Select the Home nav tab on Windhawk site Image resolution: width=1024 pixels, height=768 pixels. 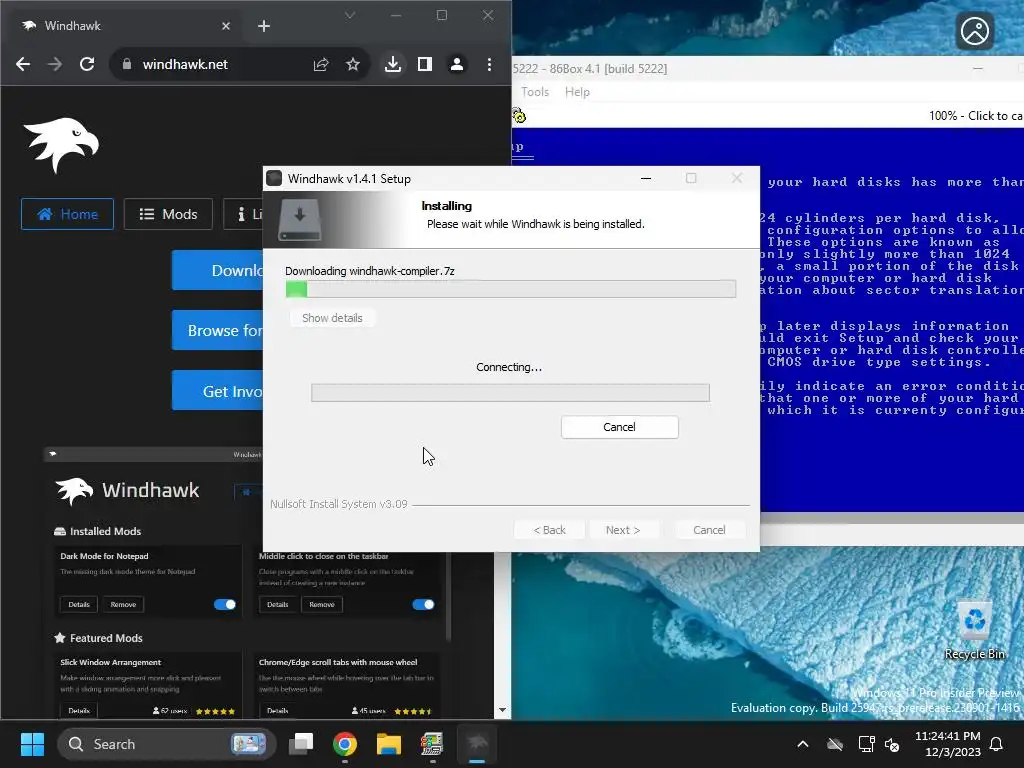[67, 214]
